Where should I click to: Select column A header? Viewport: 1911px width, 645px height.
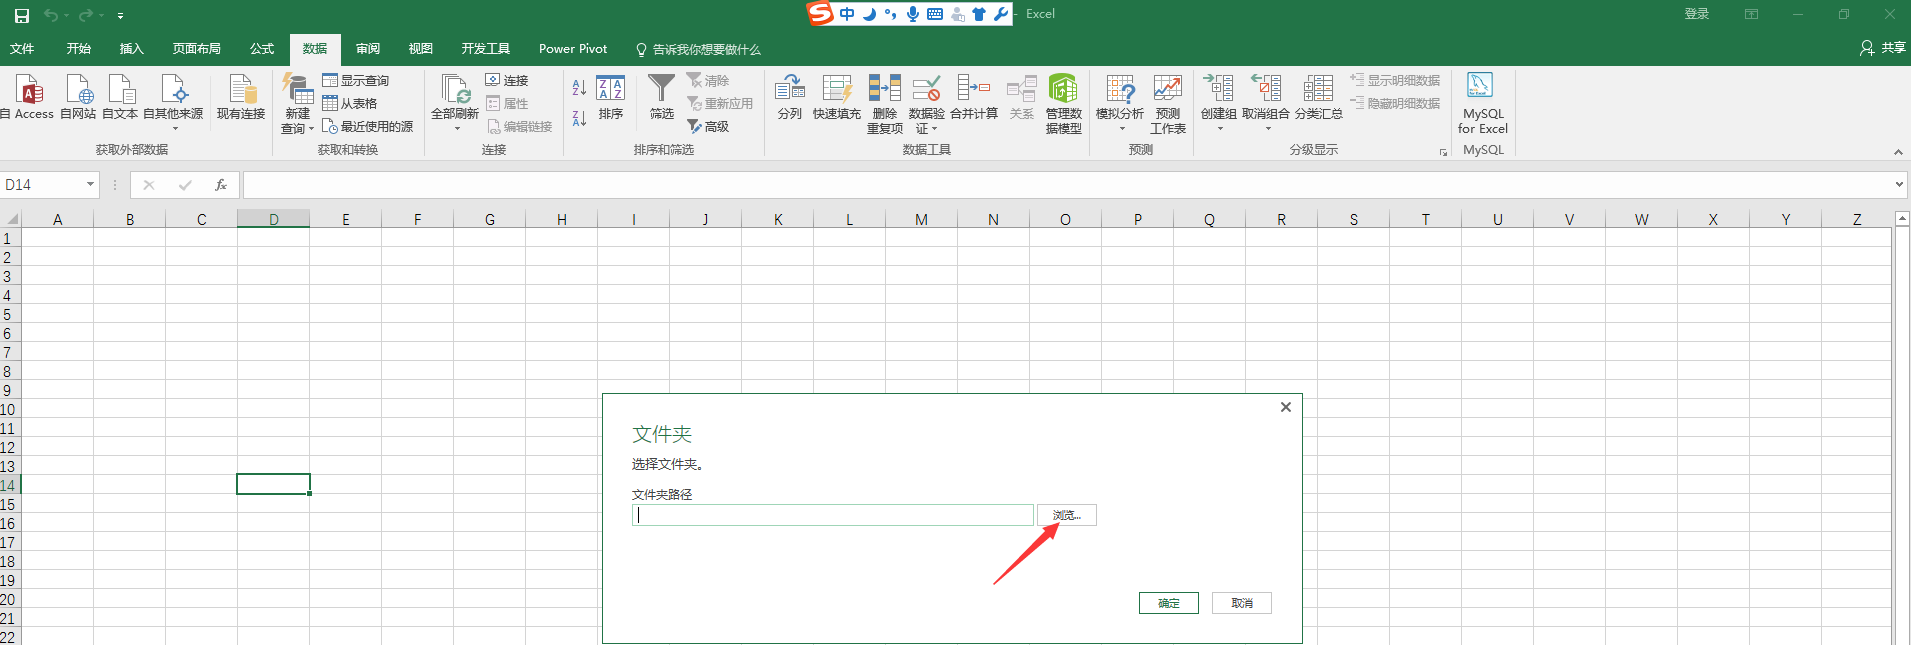coord(58,219)
